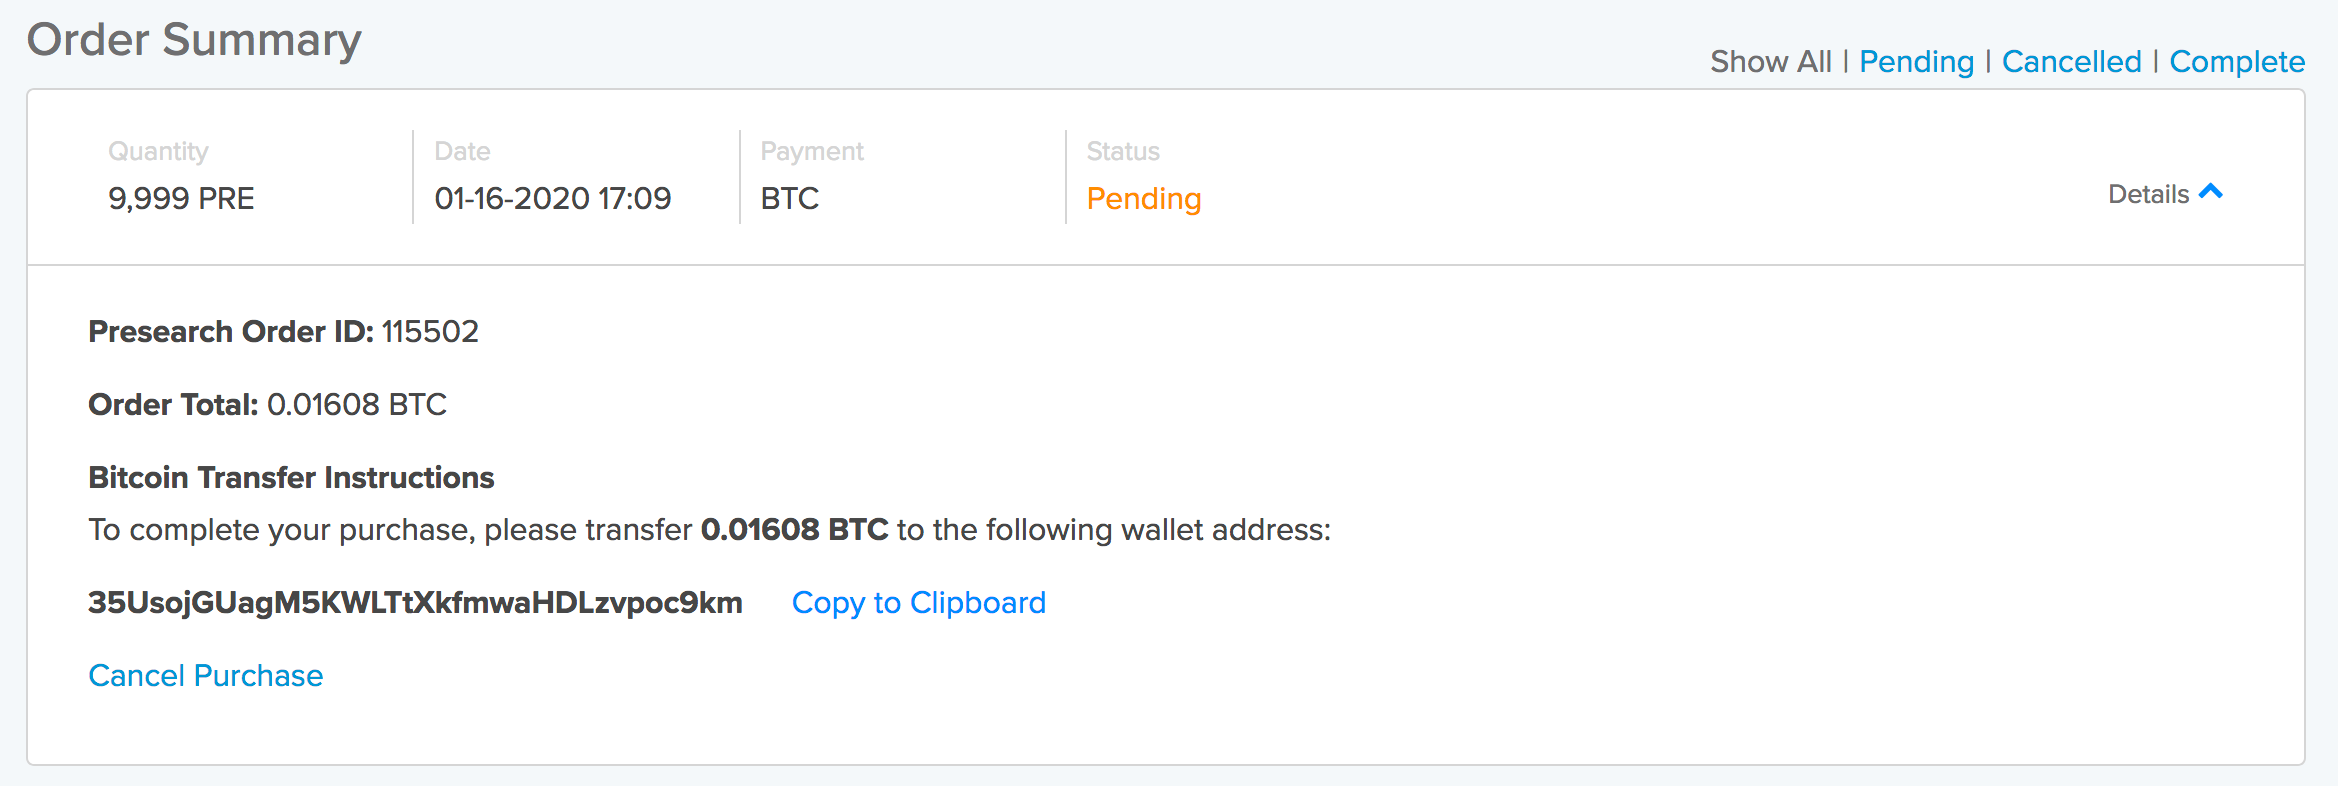Select the Bitcoin wallet address text
The image size is (2338, 786).
[415, 603]
